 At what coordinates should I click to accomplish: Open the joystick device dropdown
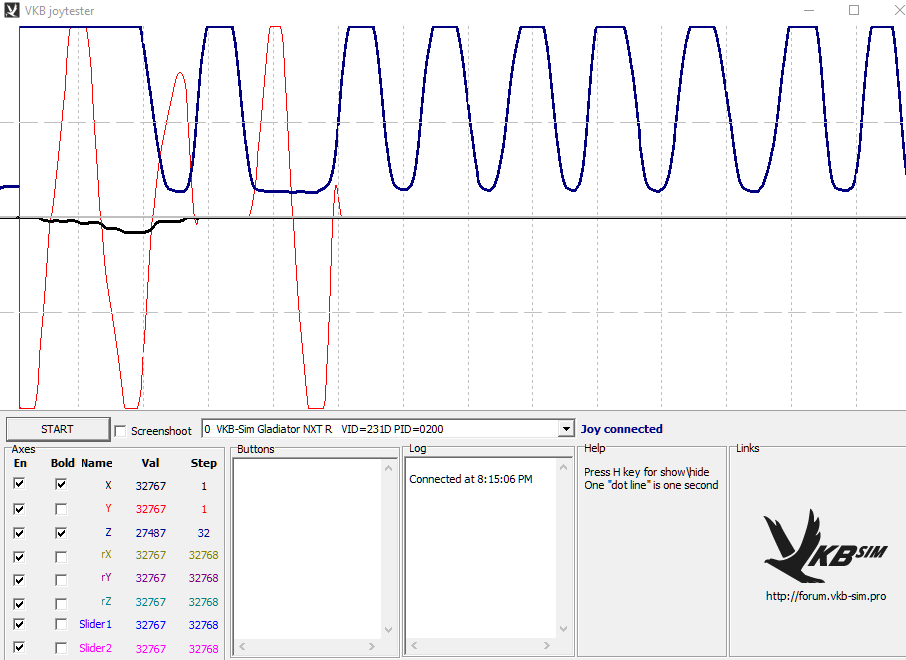566,429
